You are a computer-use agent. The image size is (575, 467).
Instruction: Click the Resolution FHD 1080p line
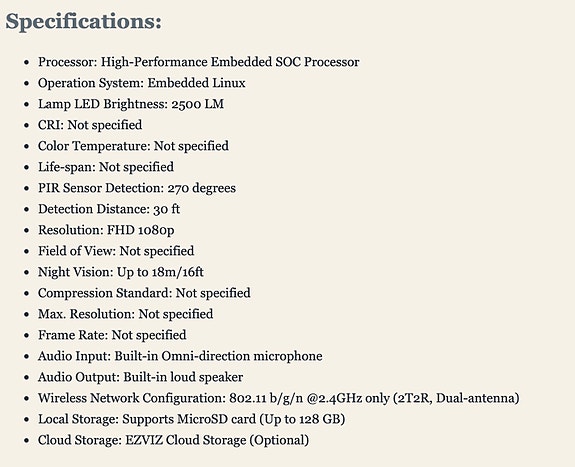[106, 230]
